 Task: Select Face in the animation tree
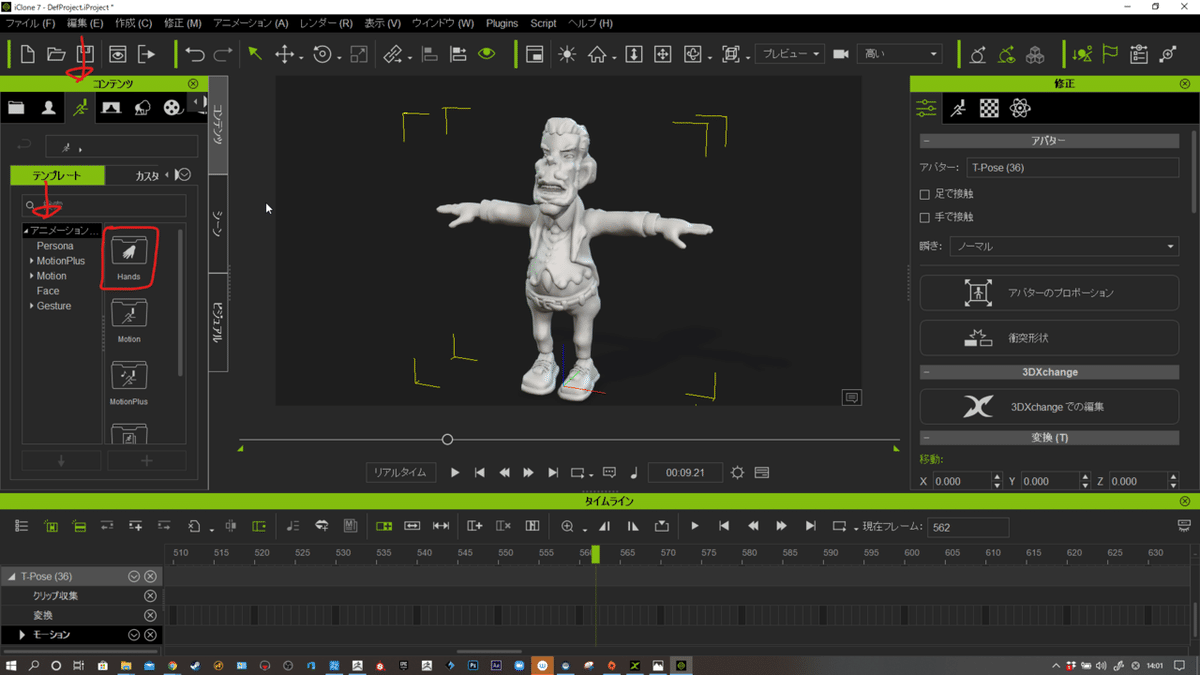[48, 291]
